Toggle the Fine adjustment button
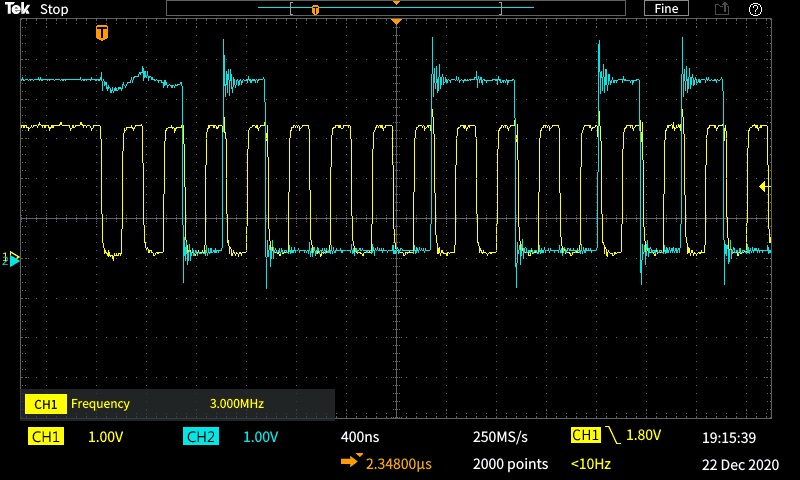 pyautogui.click(x=666, y=9)
